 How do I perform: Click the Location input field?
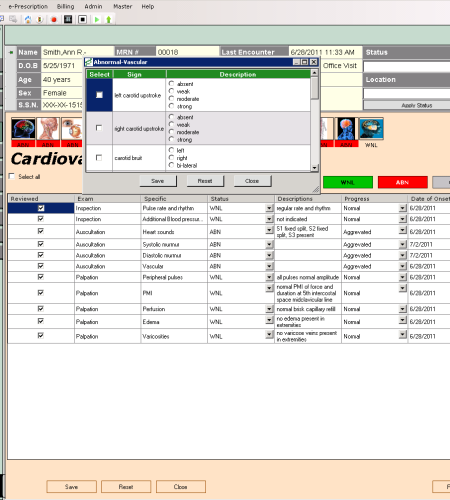click(407, 93)
